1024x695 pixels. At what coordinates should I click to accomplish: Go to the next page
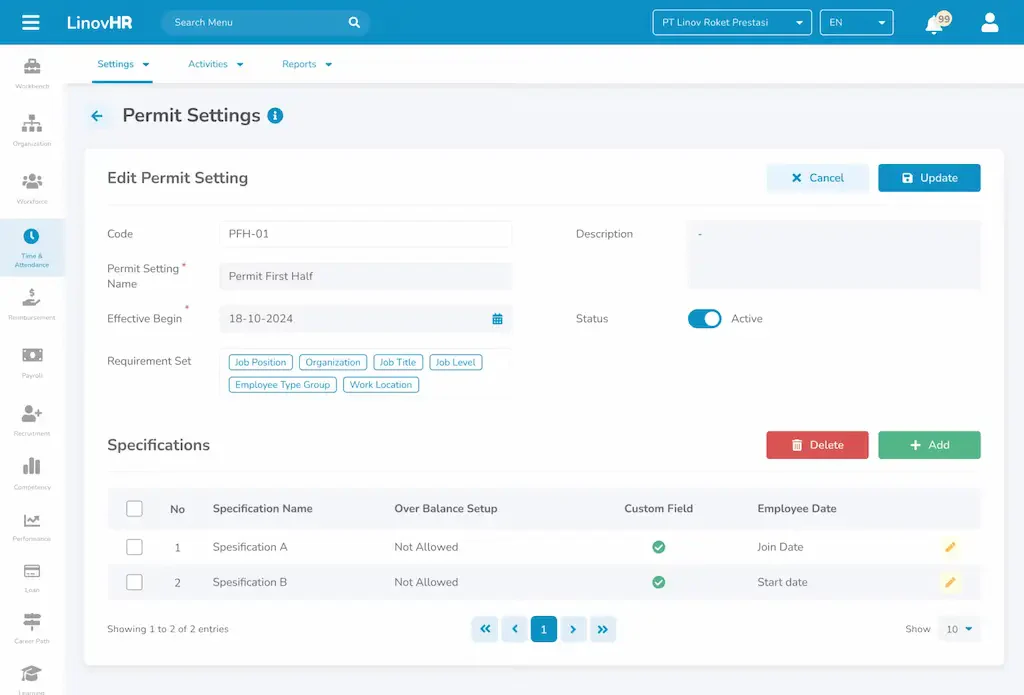(573, 629)
